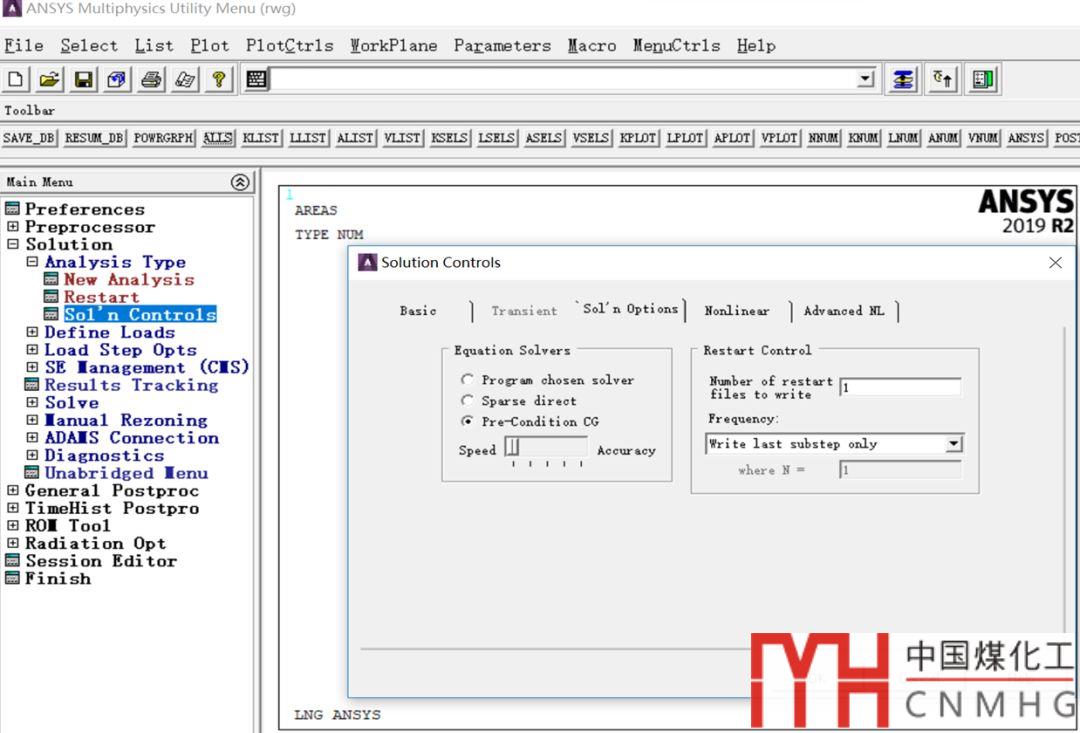The height and width of the screenshot is (733, 1080).
Task: Open the command input dropdown arrow
Action: click(865, 80)
